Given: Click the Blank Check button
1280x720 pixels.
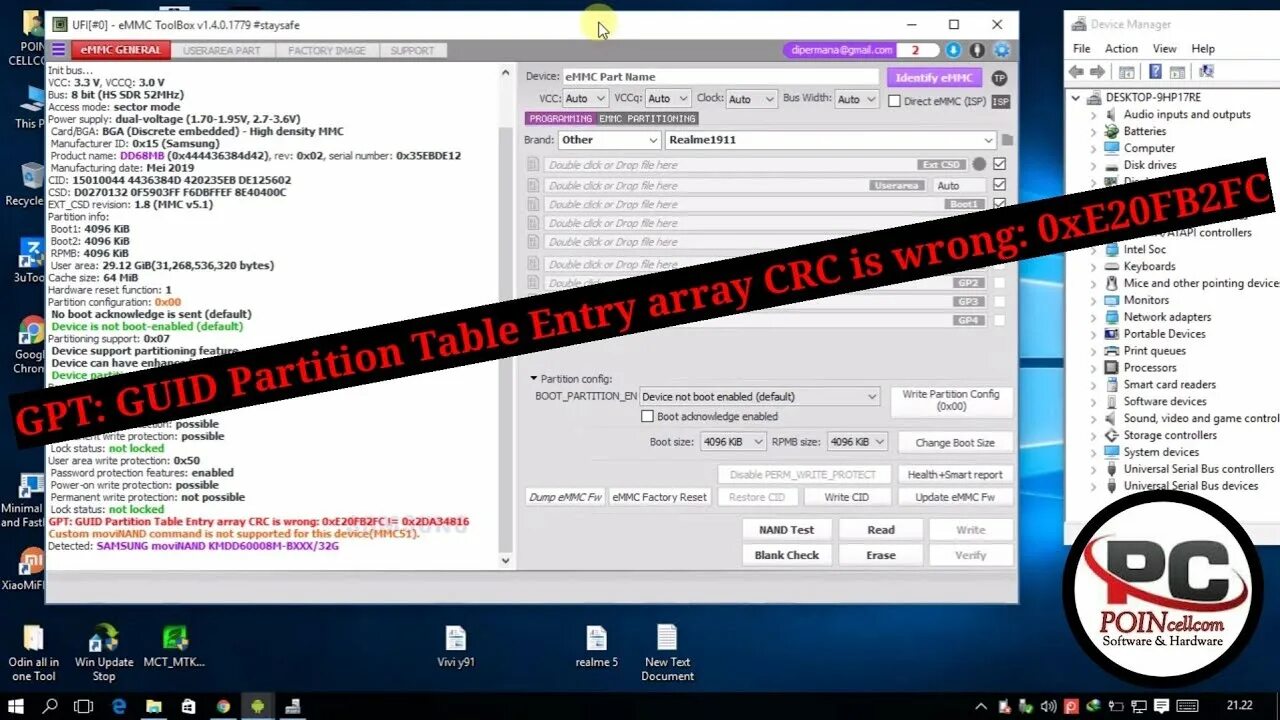Looking at the screenshot, I should pyautogui.click(x=786, y=555).
